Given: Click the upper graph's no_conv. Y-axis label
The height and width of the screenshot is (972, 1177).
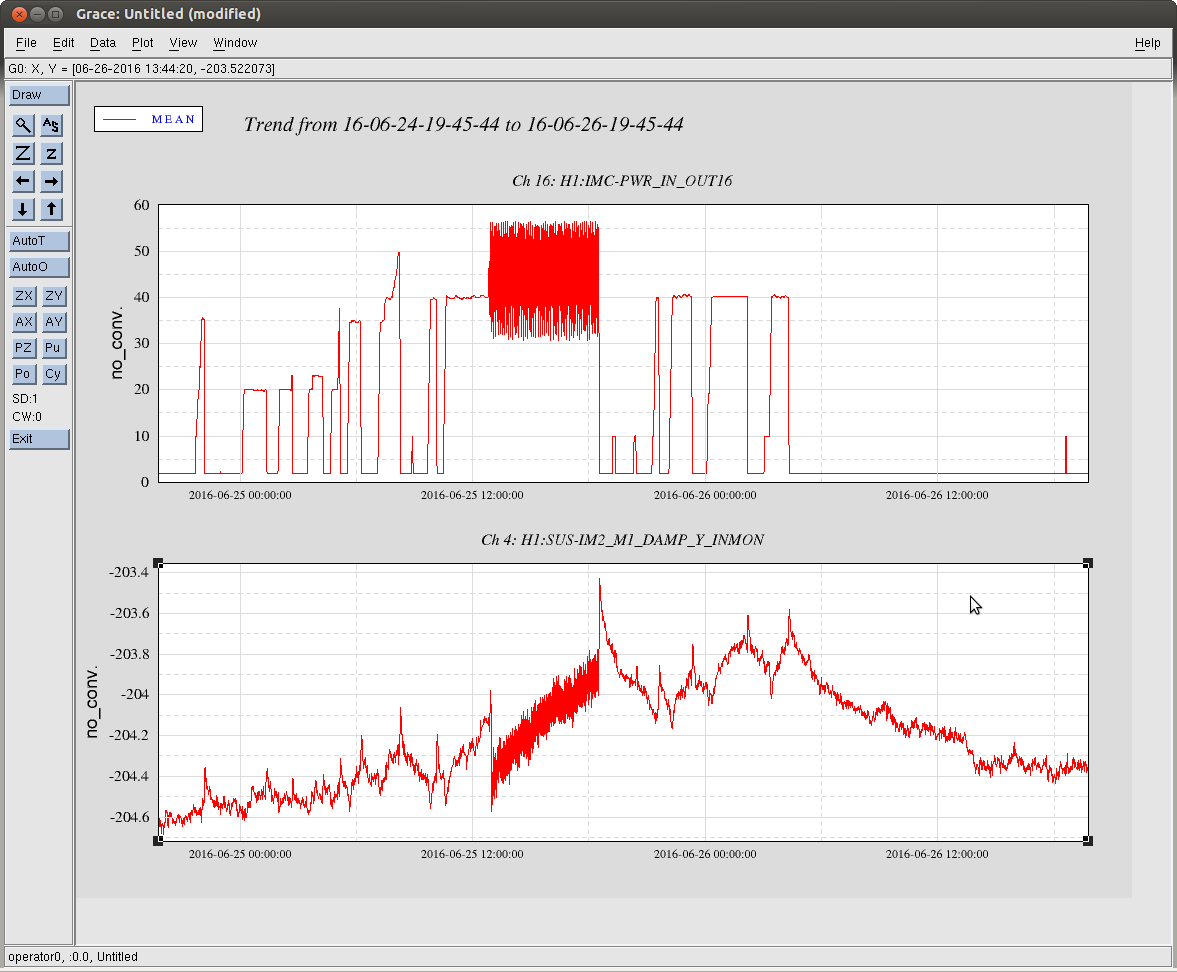Looking at the screenshot, I should 116,343.
